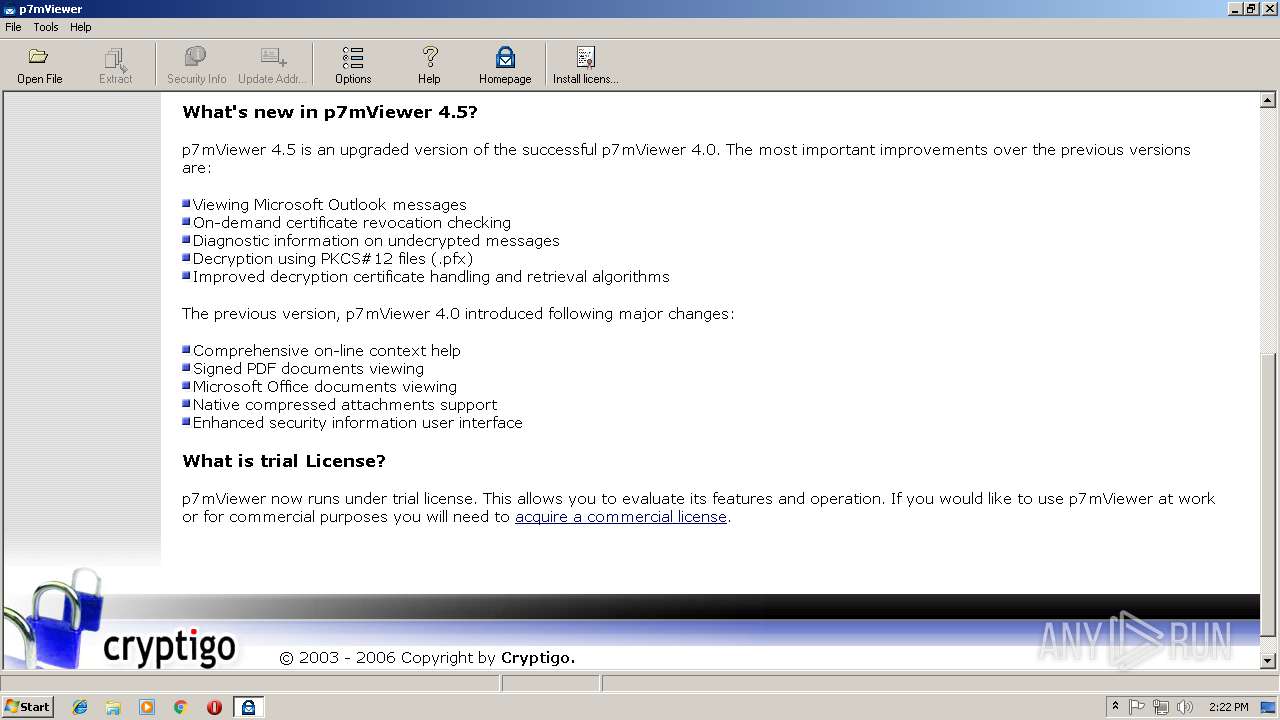Follow the acquire a commercial license link
The height and width of the screenshot is (720, 1280).
coord(621,517)
